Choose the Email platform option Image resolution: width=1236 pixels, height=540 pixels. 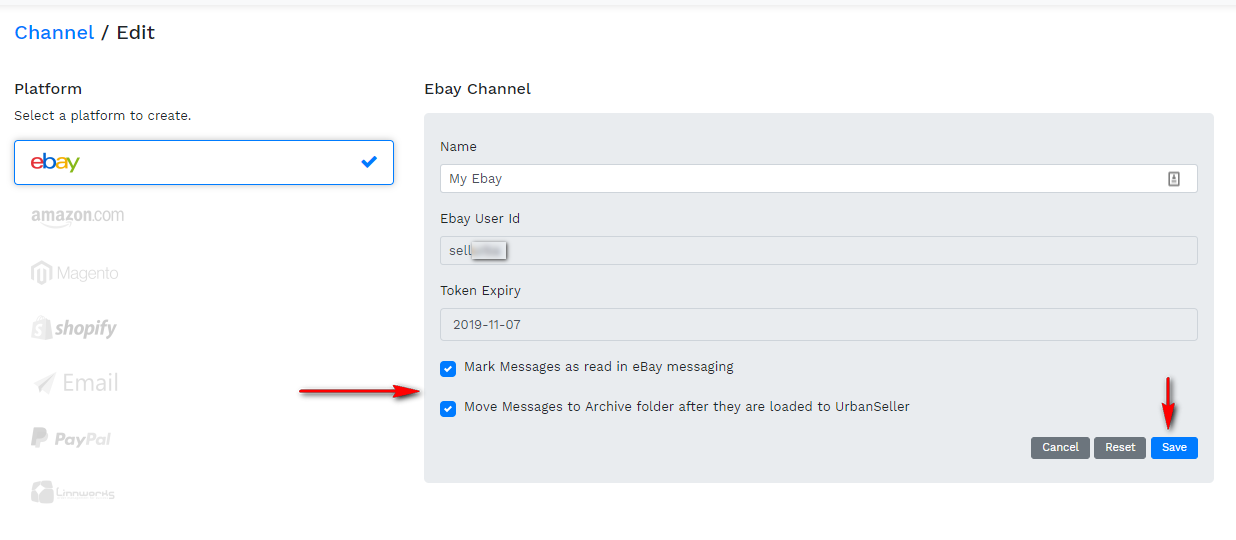point(75,383)
